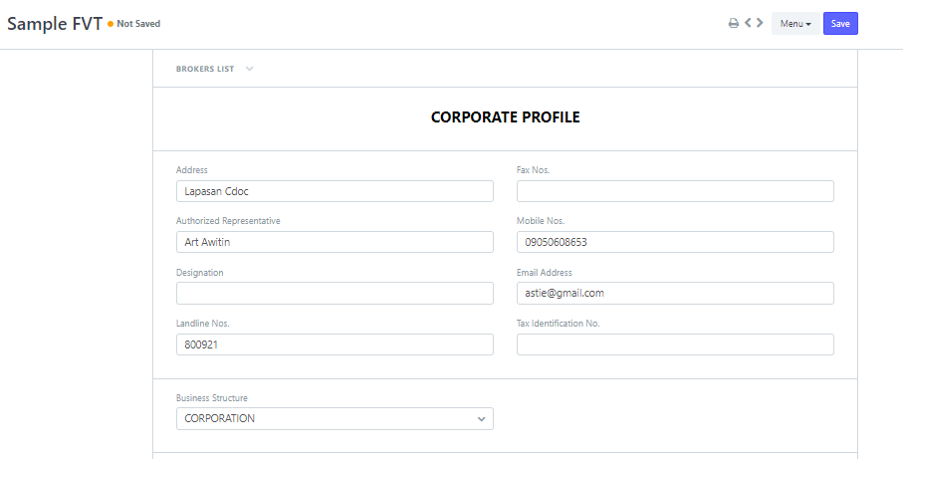Open the Business Structure dropdown
This screenshot has height=489, width=926.
coord(334,419)
